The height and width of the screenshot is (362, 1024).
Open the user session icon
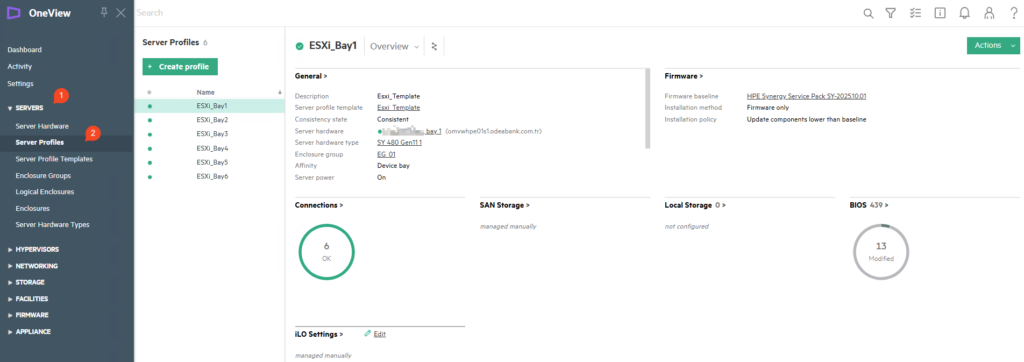989,13
